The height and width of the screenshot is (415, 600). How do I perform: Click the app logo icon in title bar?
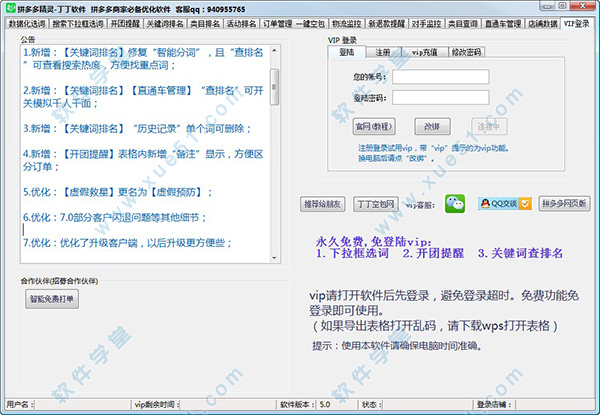(x=10, y=8)
